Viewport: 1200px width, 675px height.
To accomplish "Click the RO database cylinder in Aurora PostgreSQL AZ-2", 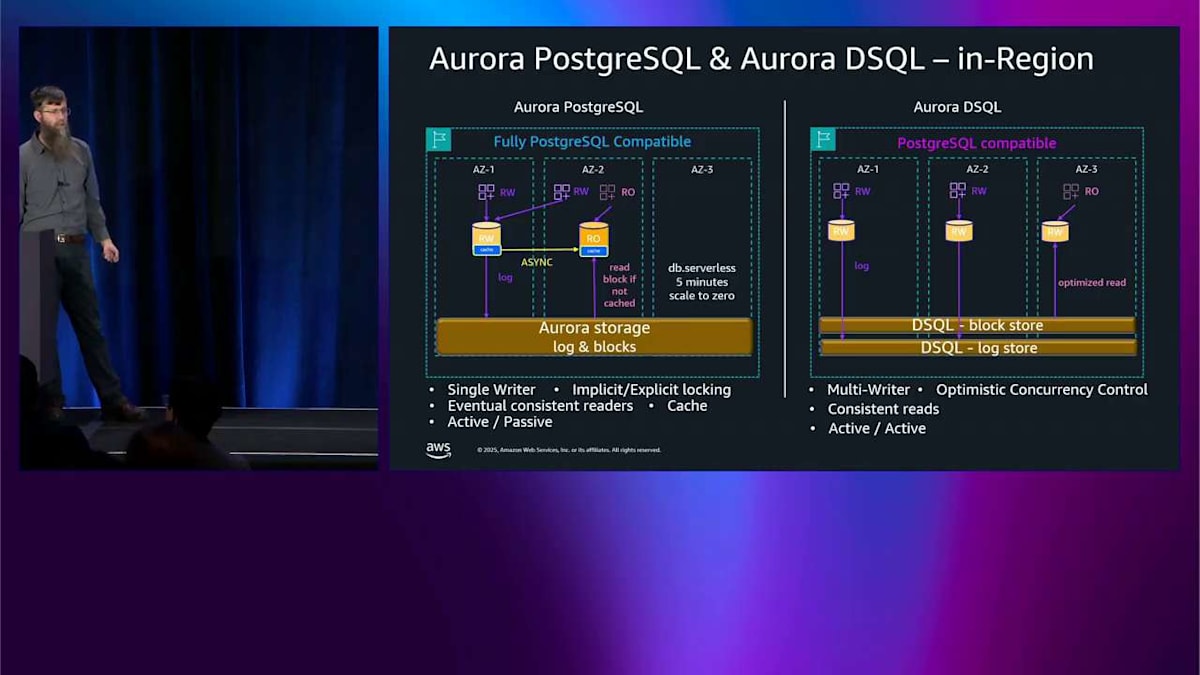I will pos(594,239).
